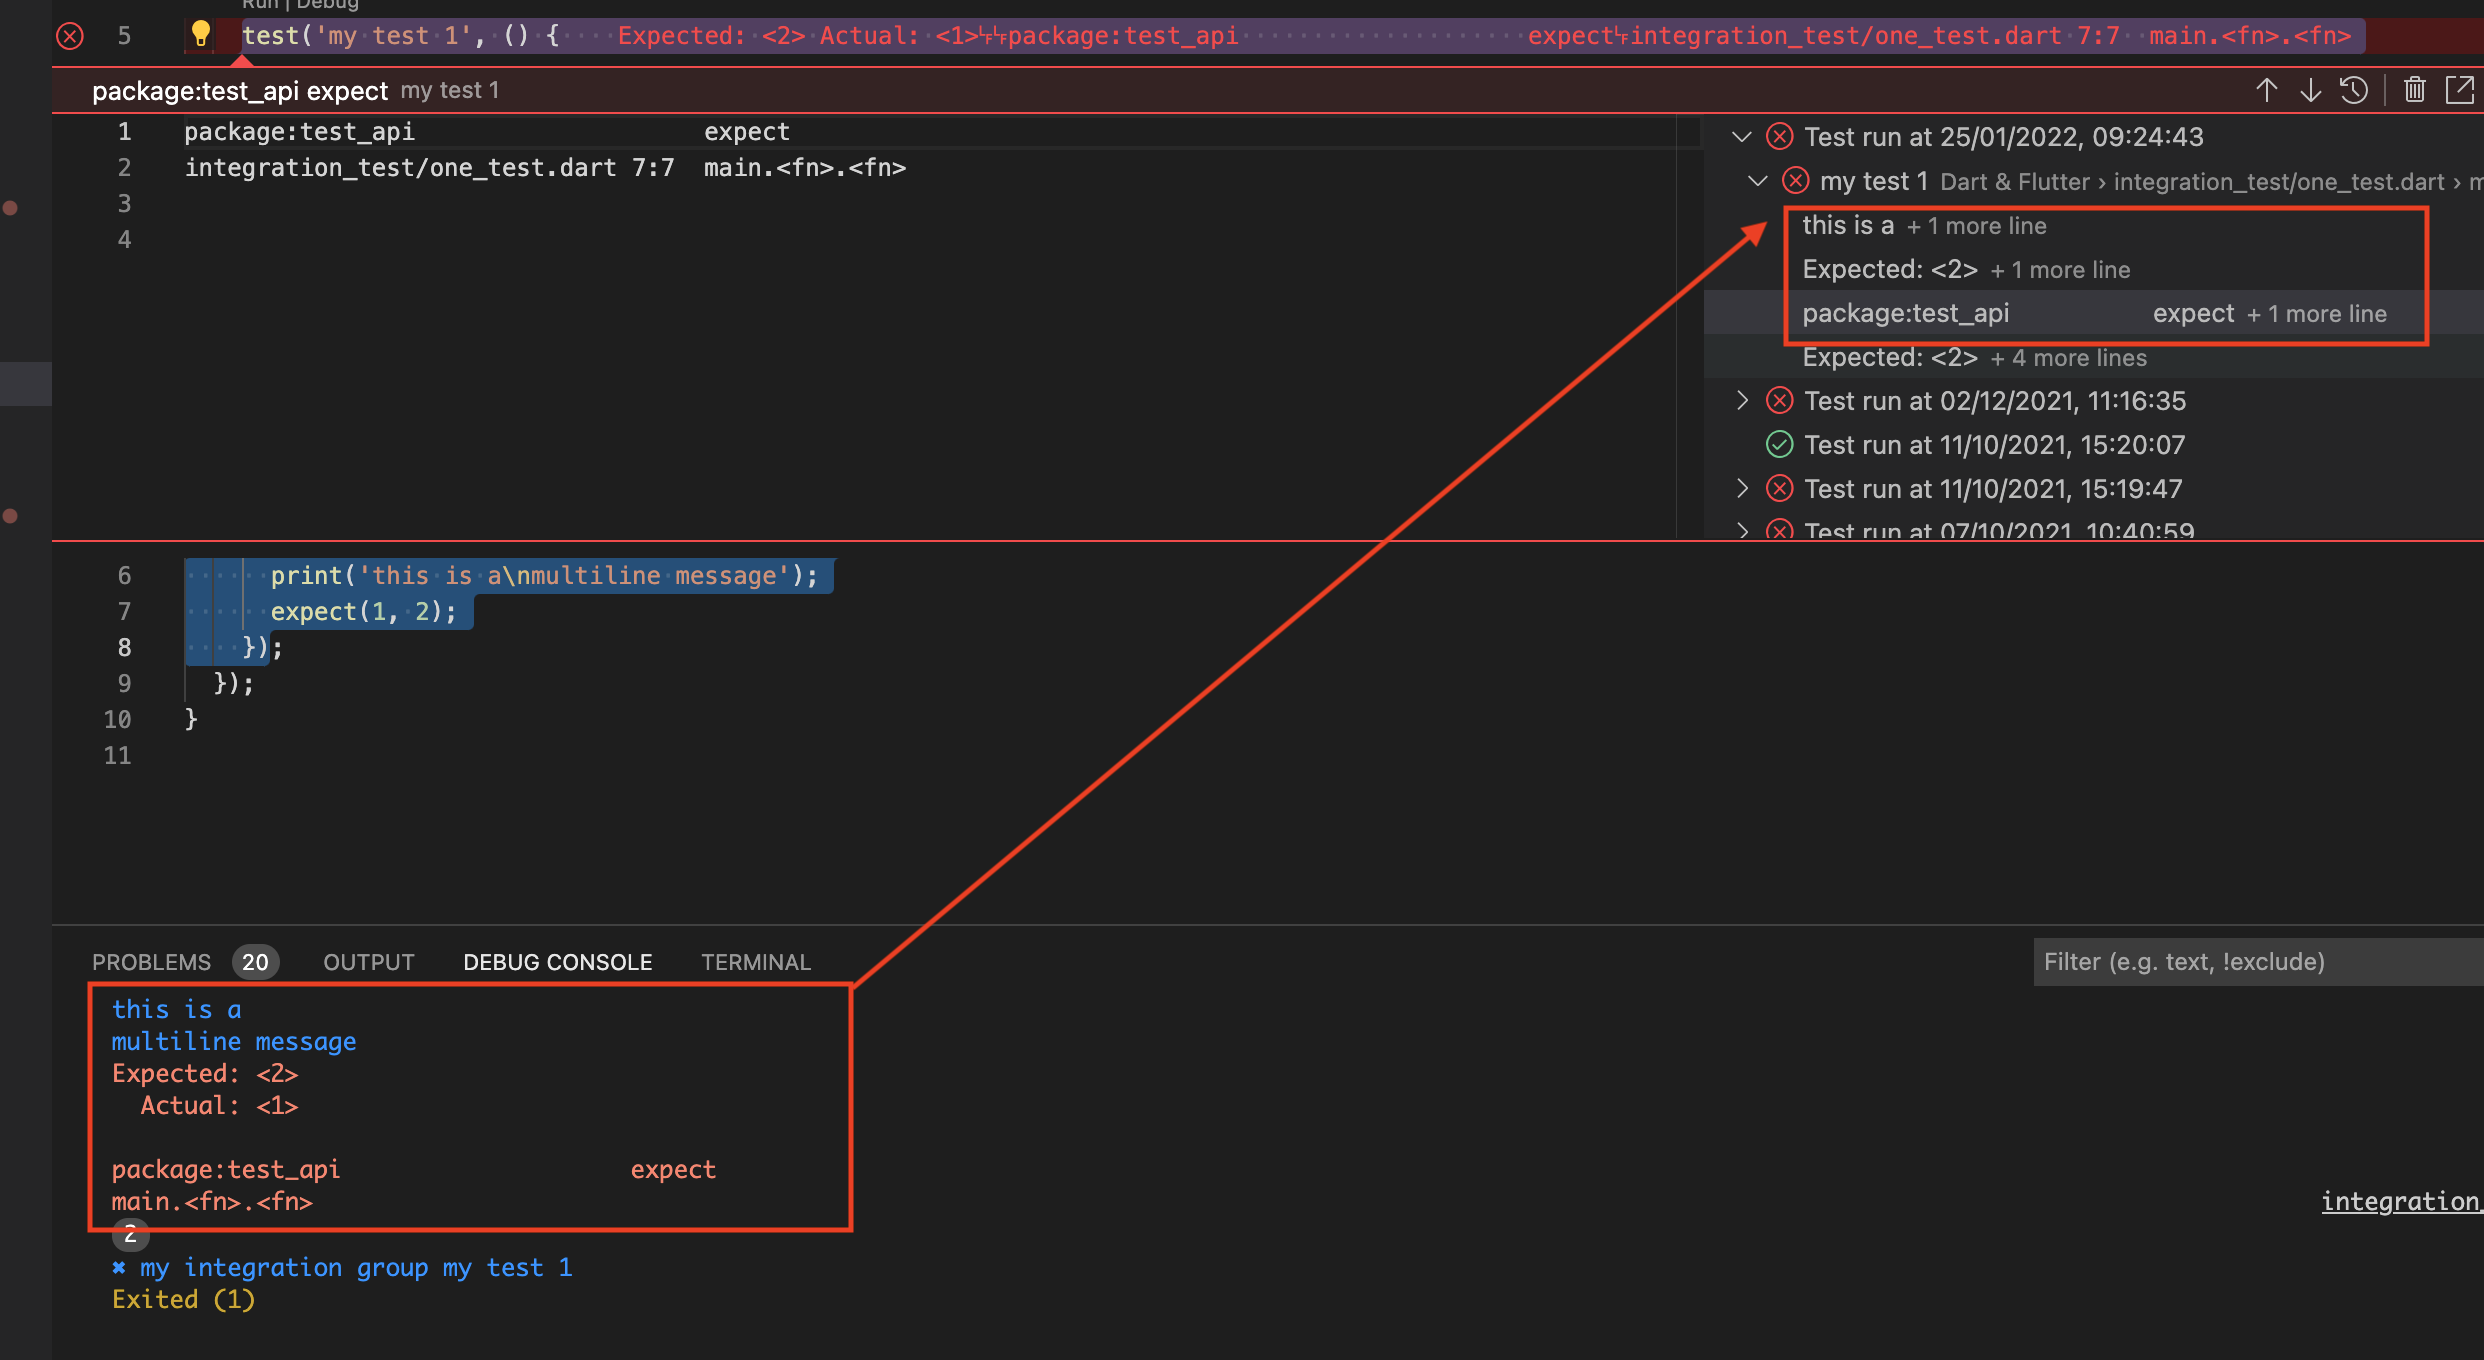Open the 'integration_' link at bottom right
Viewport: 2484px width, 1360px height.
pos(2400,1200)
